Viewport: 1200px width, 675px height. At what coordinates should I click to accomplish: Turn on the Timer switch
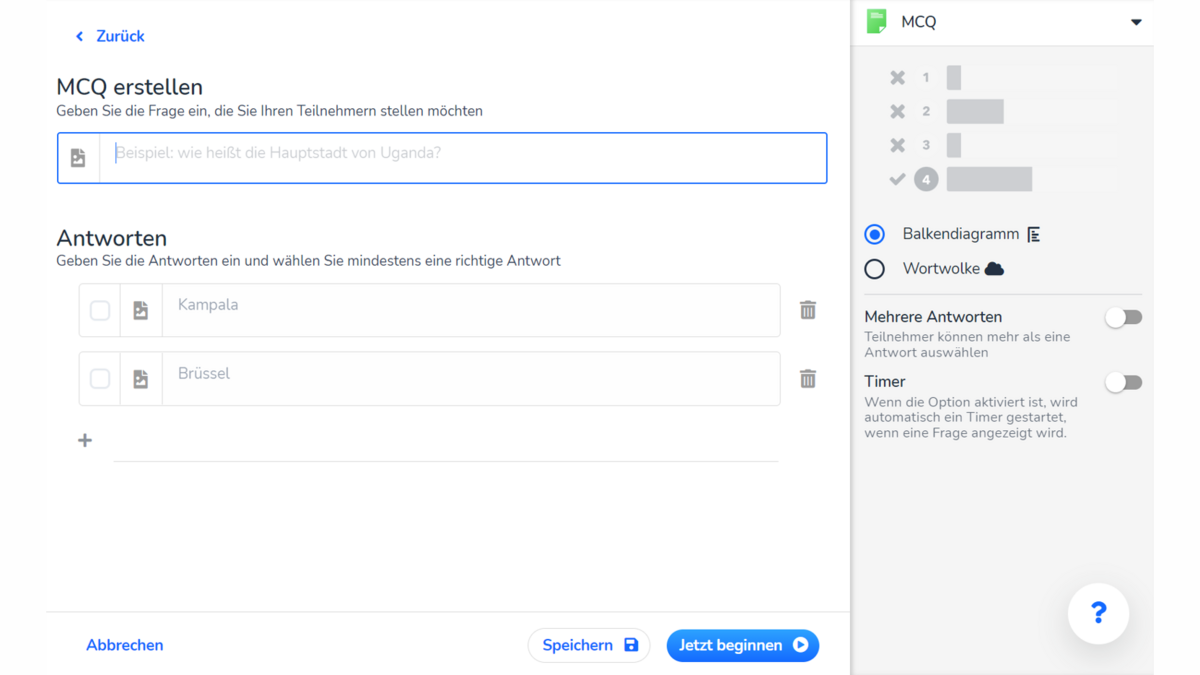(x=1123, y=383)
